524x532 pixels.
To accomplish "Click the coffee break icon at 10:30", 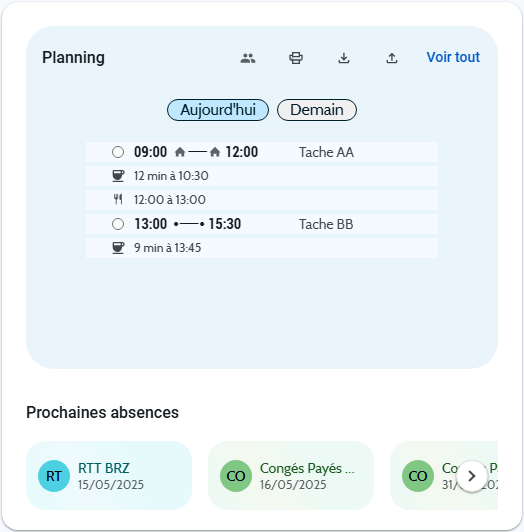I will coord(118,176).
